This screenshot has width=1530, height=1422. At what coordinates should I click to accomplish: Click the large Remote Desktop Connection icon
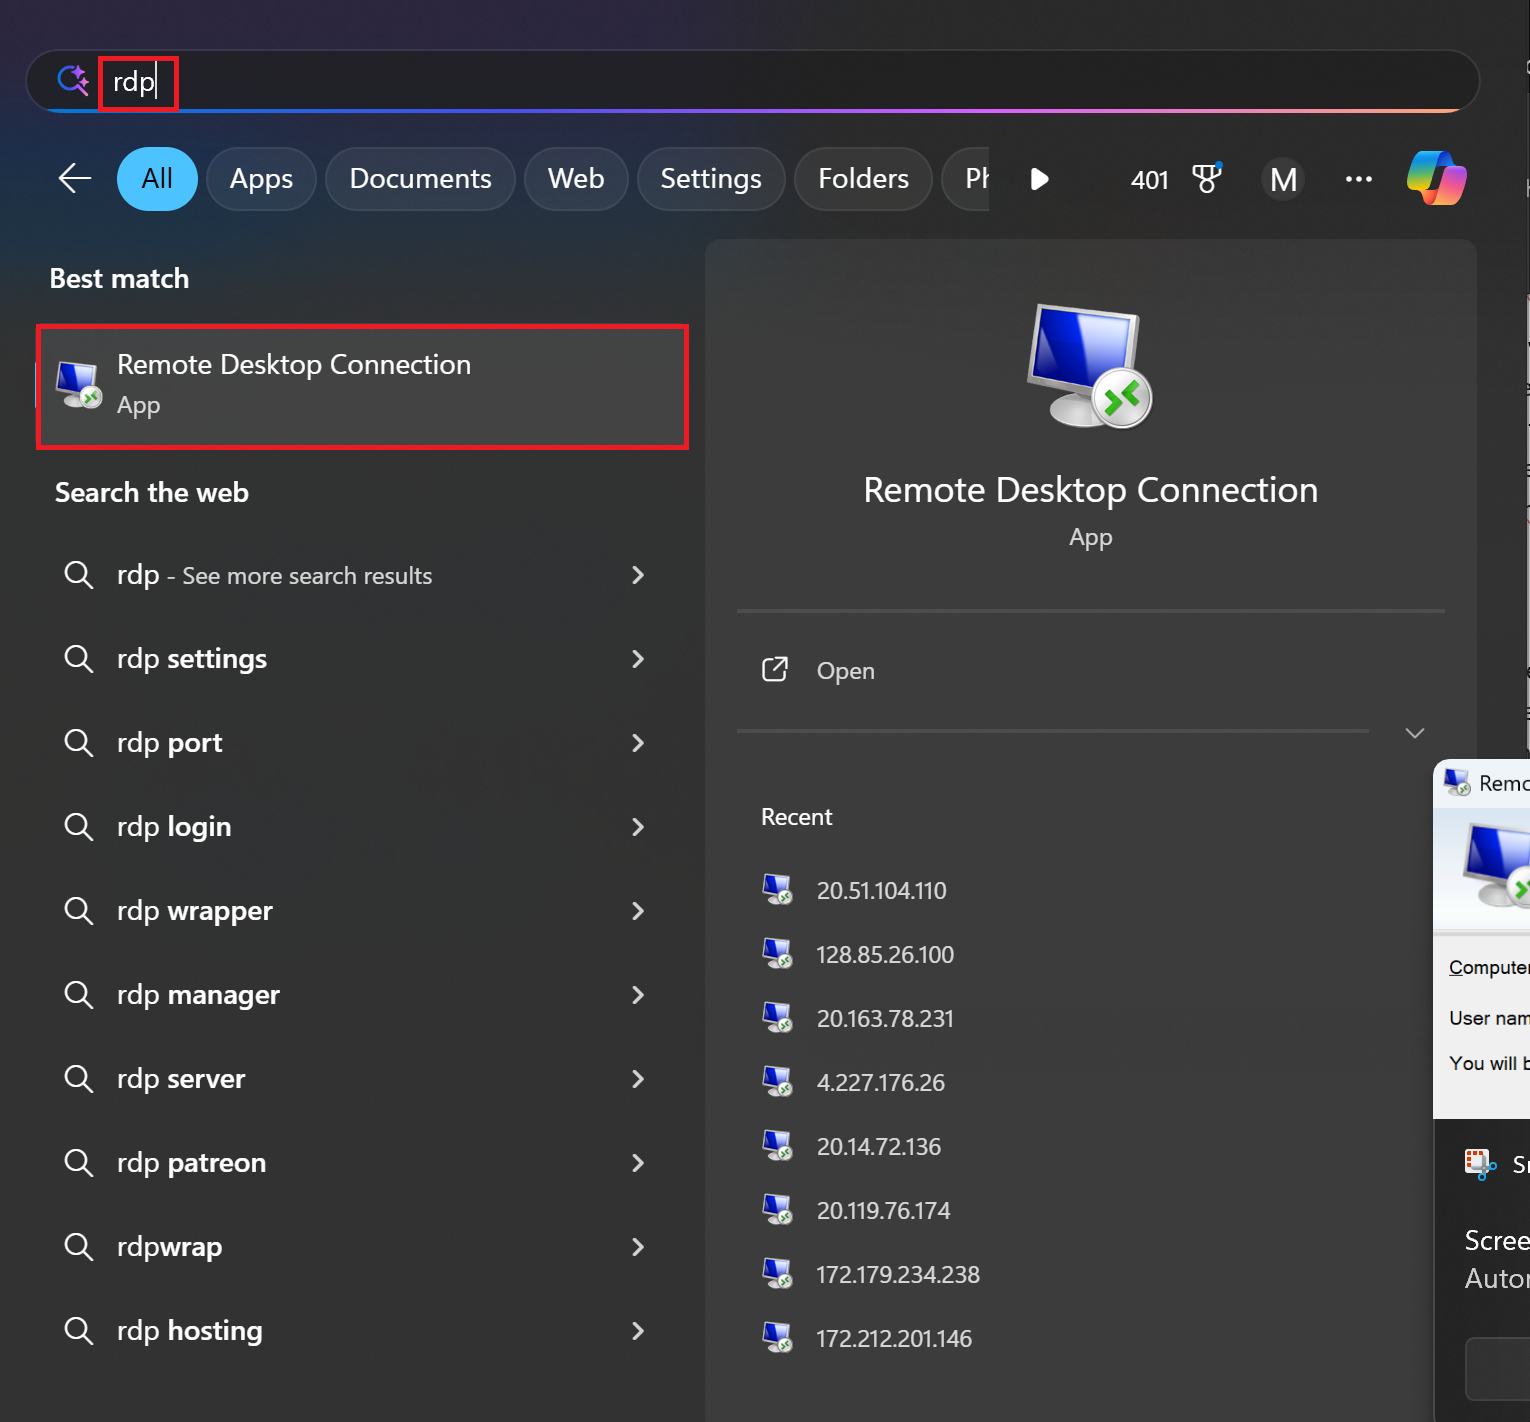pyautogui.click(x=1090, y=366)
